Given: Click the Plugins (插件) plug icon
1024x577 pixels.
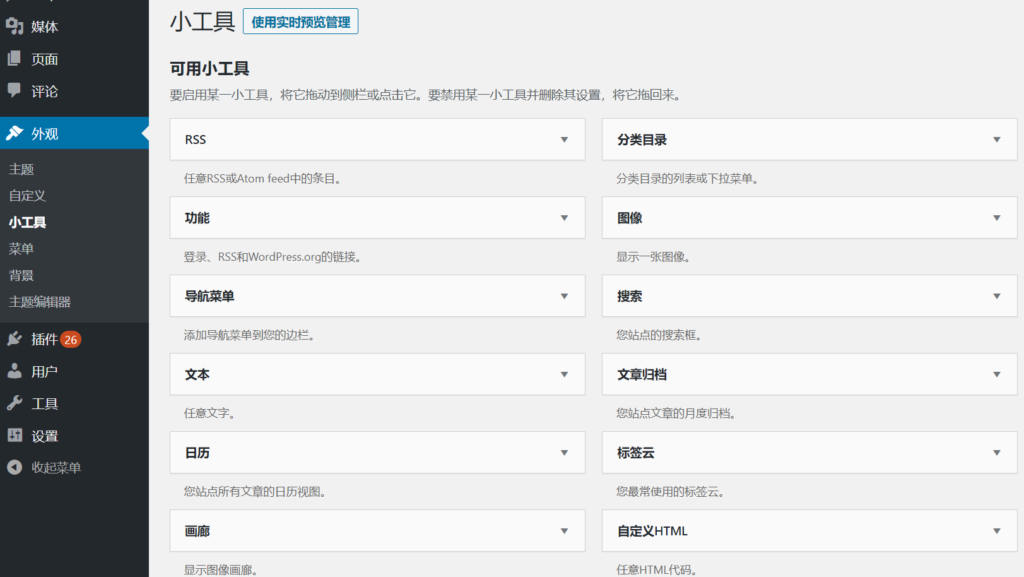Looking at the screenshot, I should pos(15,339).
